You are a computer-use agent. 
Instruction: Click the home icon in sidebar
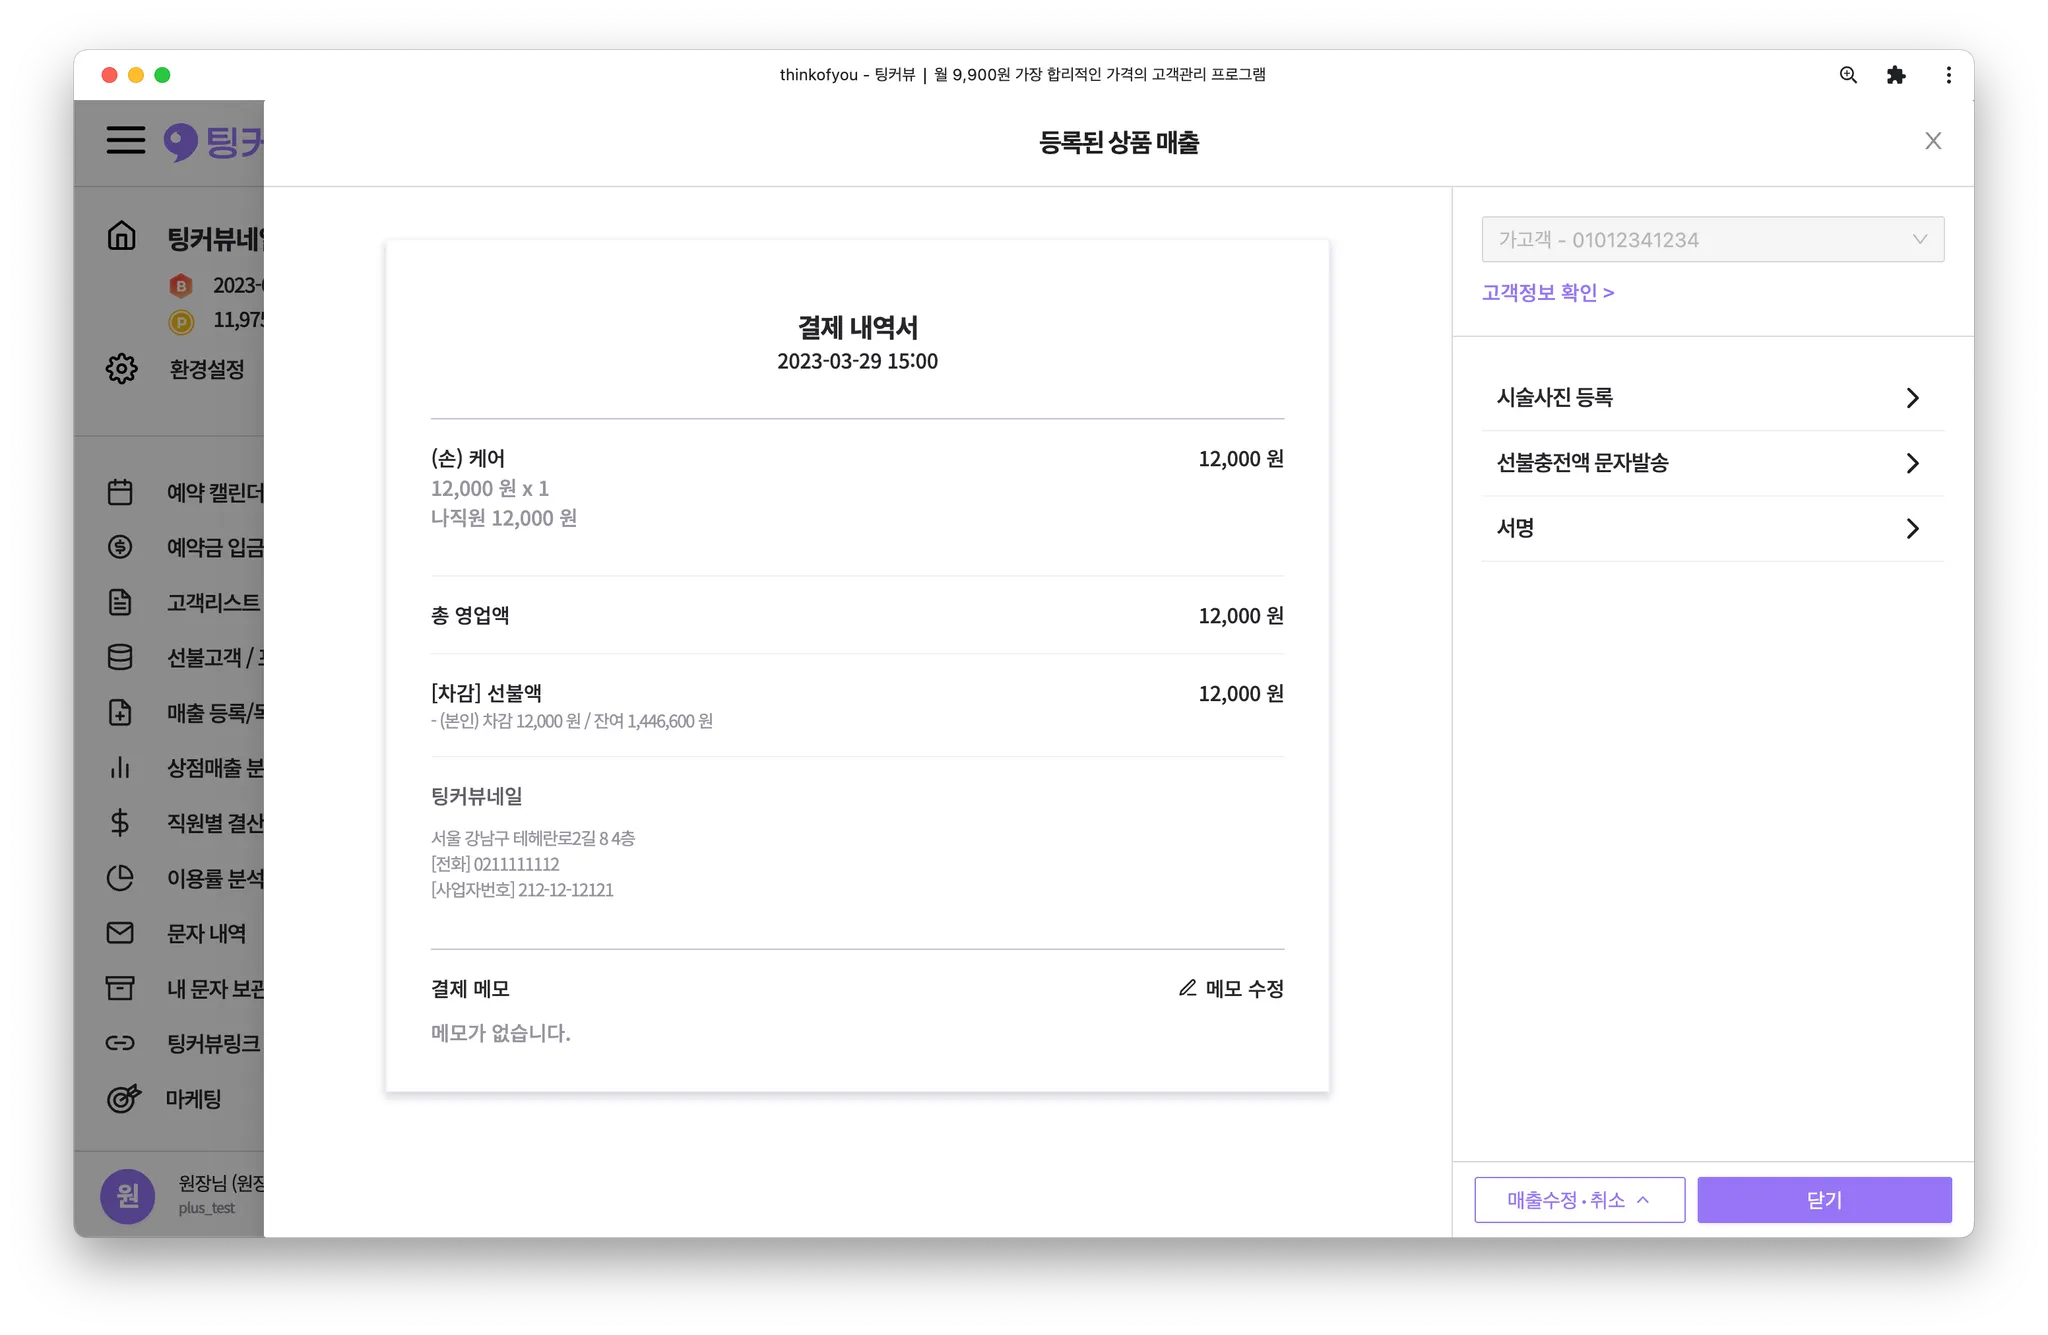[121, 236]
